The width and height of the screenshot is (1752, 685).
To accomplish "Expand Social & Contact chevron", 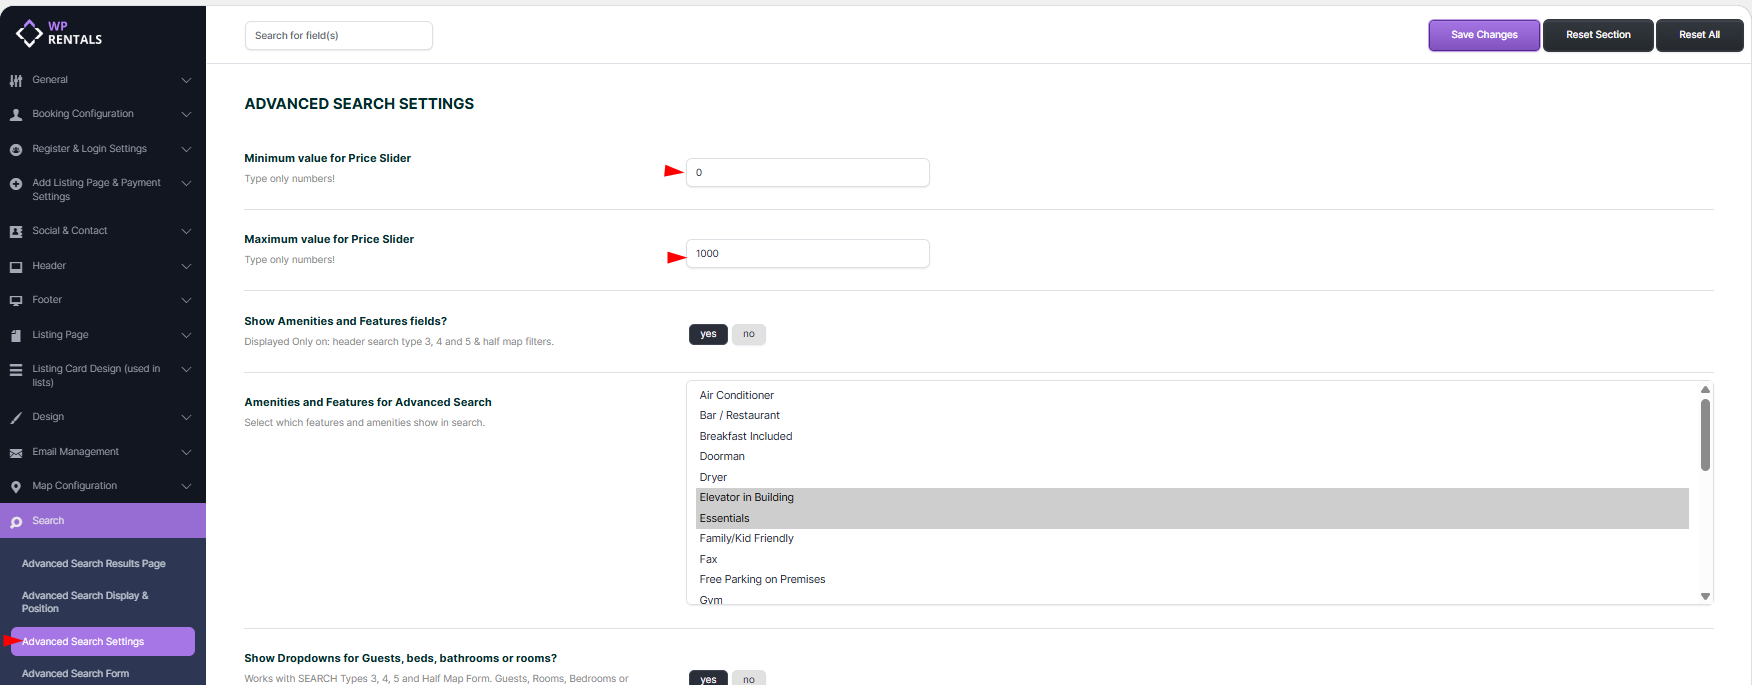I will [186, 231].
